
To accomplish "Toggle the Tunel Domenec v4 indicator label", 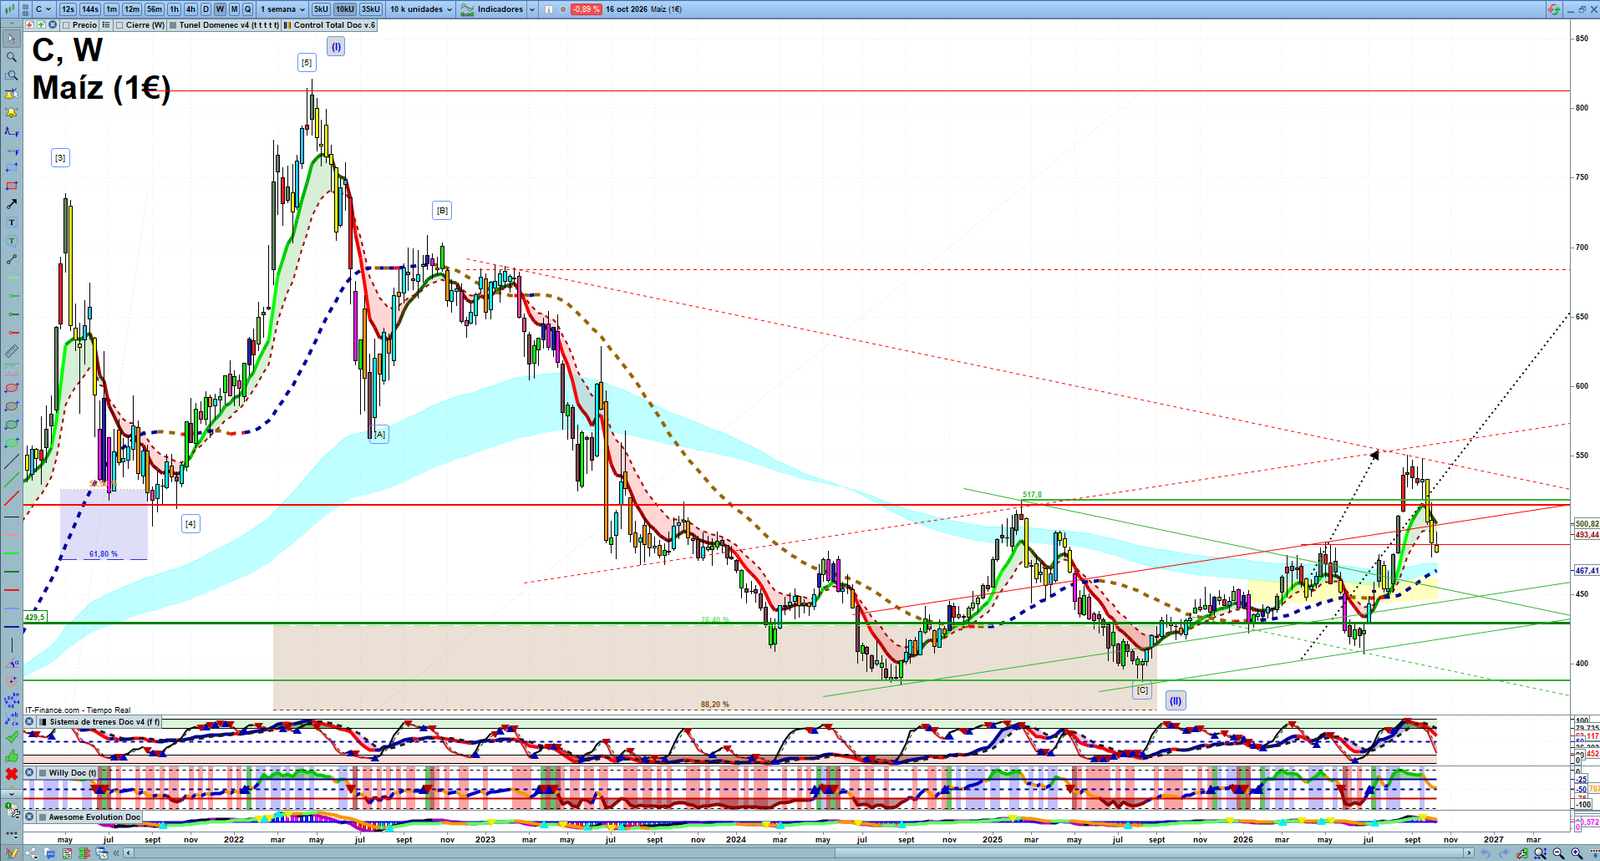I will 223,25.
